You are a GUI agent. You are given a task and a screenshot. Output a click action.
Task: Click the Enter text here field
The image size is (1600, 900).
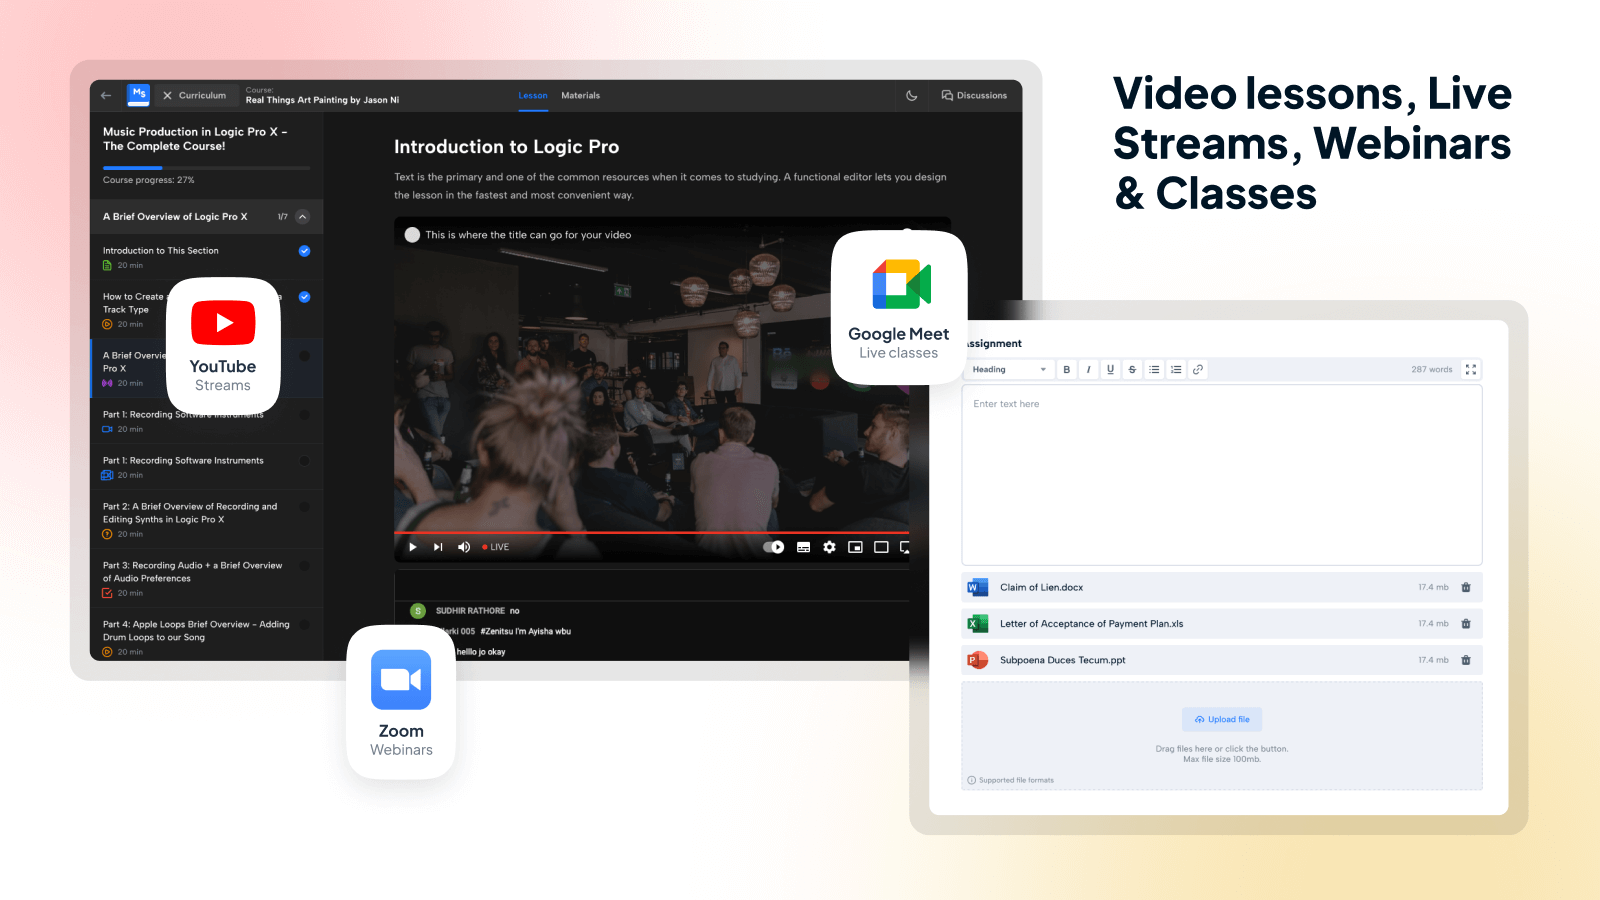click(1222, 475)
